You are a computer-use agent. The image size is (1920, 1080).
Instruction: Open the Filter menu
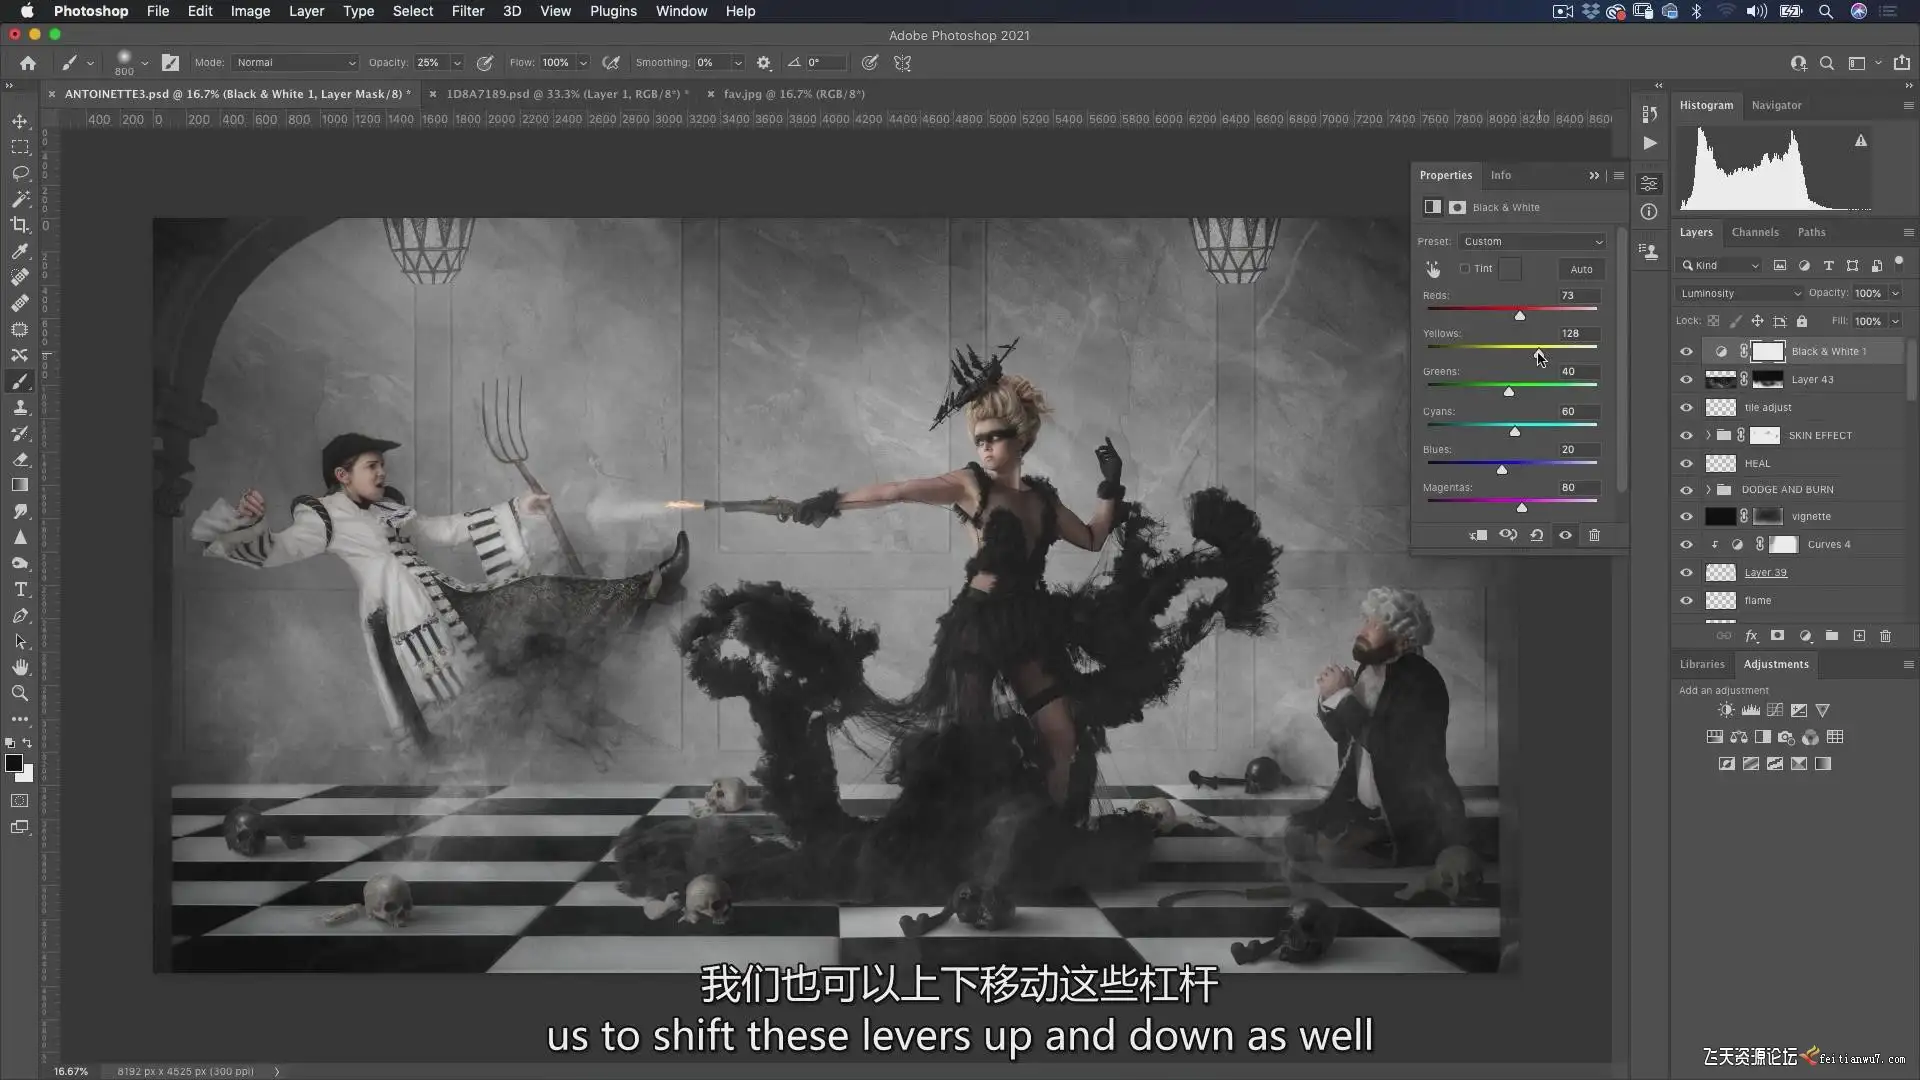(x=467, y=11)
